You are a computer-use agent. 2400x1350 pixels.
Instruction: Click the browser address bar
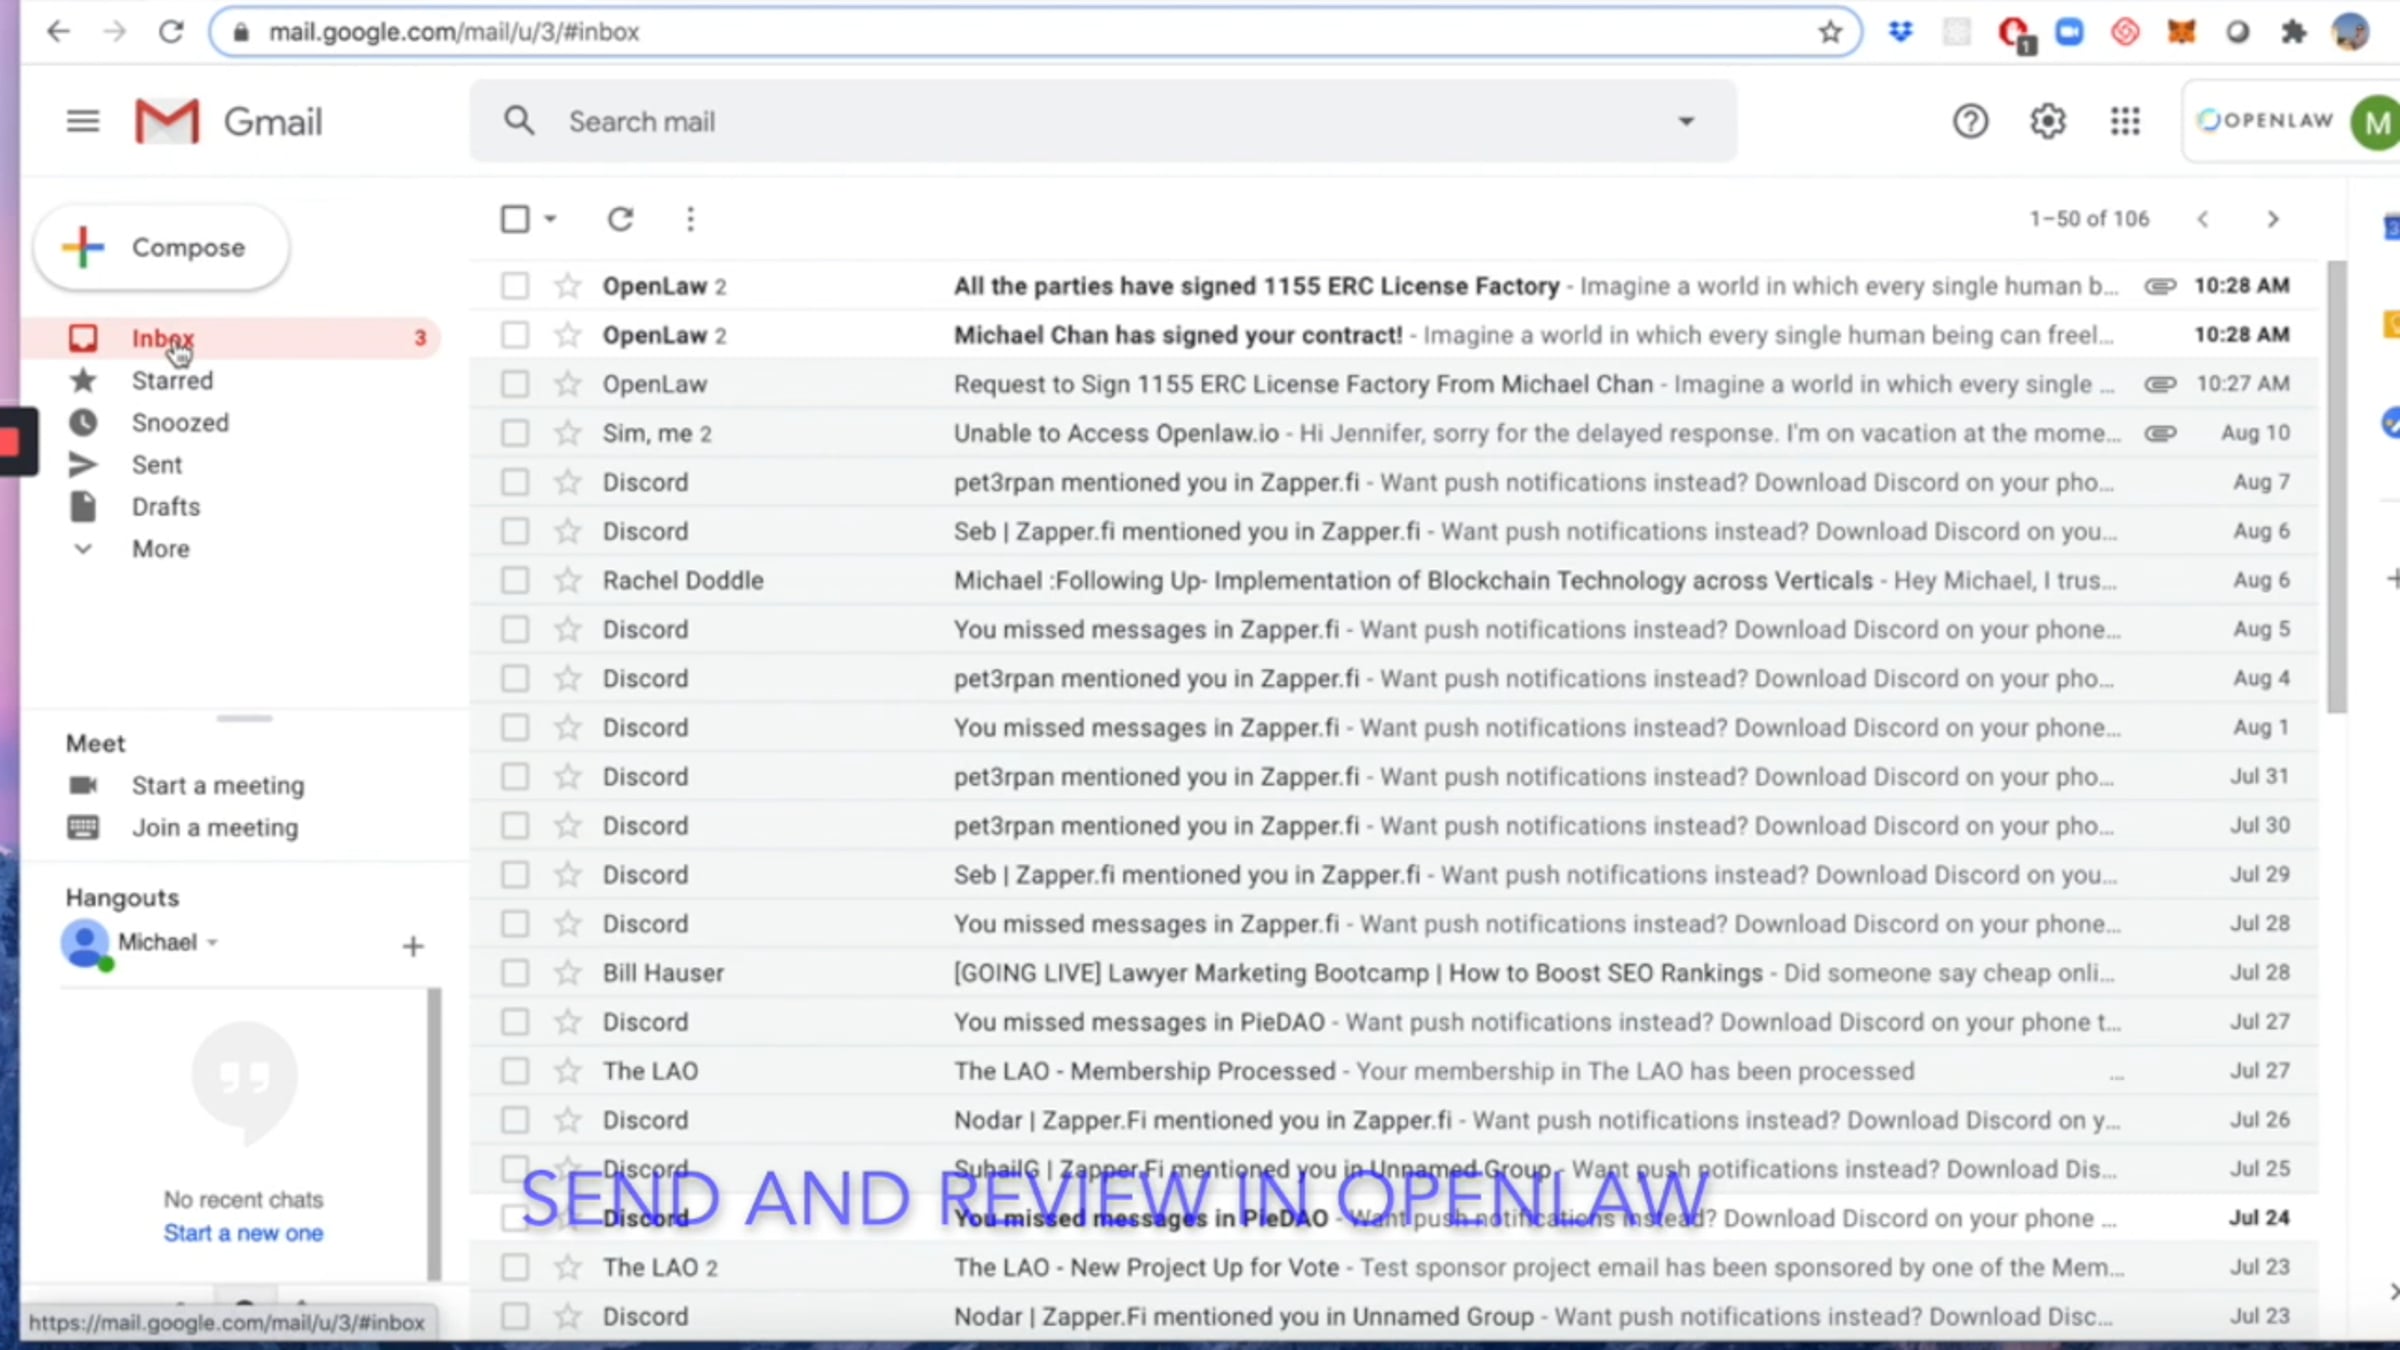point(1035,32)
